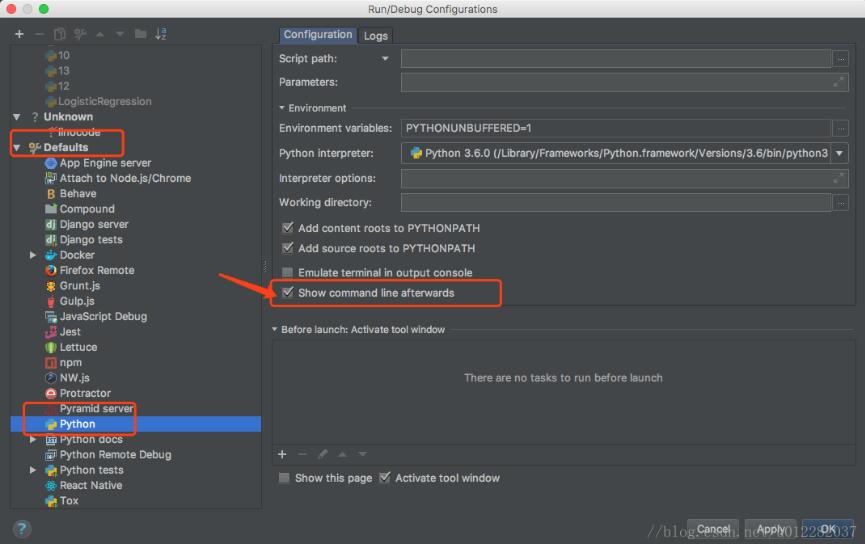Viewport: 865px width, 544px height.
Task: Collapse the Before launch section
Action: point(275,329)
